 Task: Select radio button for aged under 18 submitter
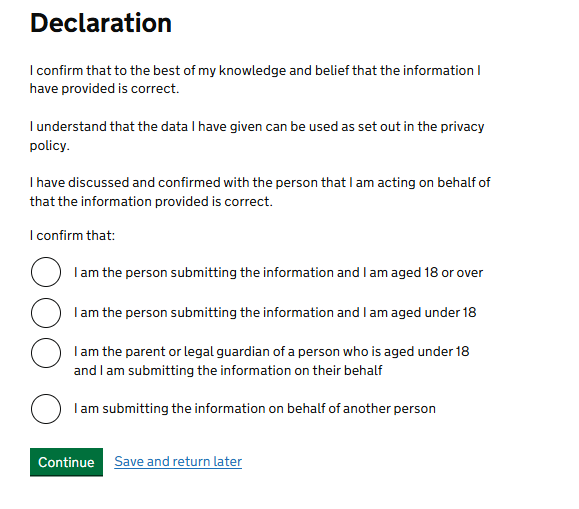click(x=46, y=313)
